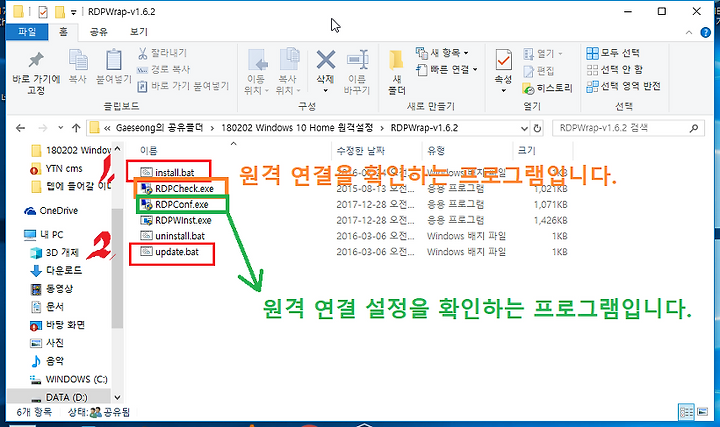
Task: Open the Easy access dropdown
Action: pos(447,70)
